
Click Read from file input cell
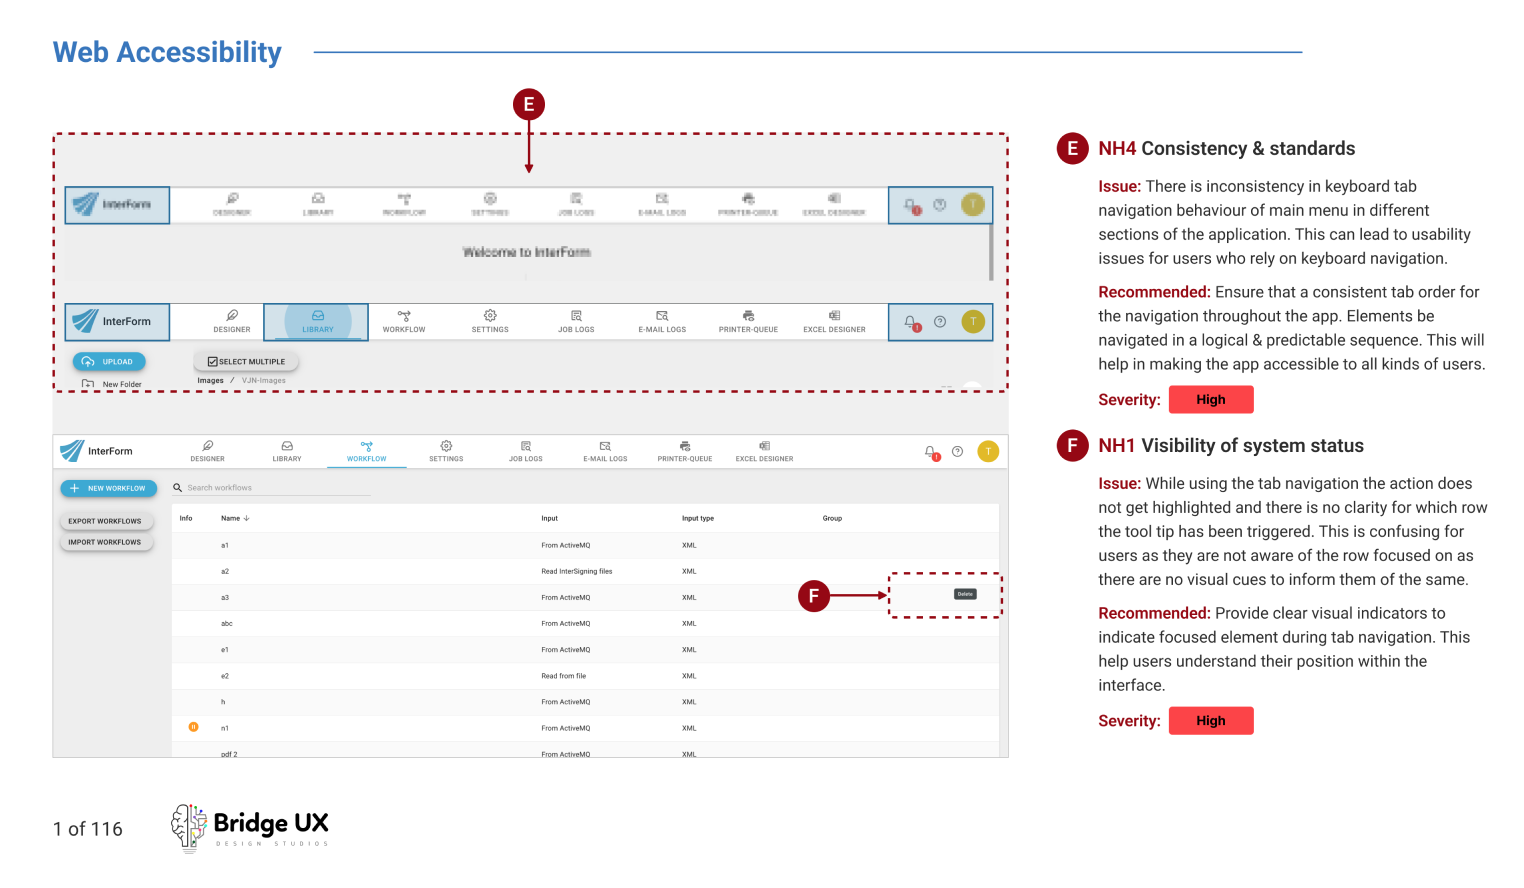point(564,676)
